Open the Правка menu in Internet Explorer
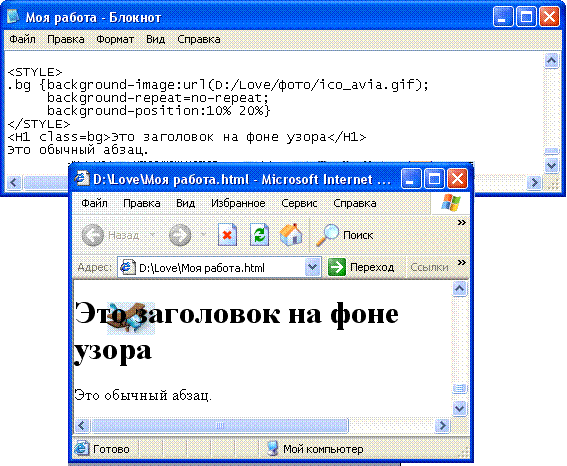 (142, 203)
